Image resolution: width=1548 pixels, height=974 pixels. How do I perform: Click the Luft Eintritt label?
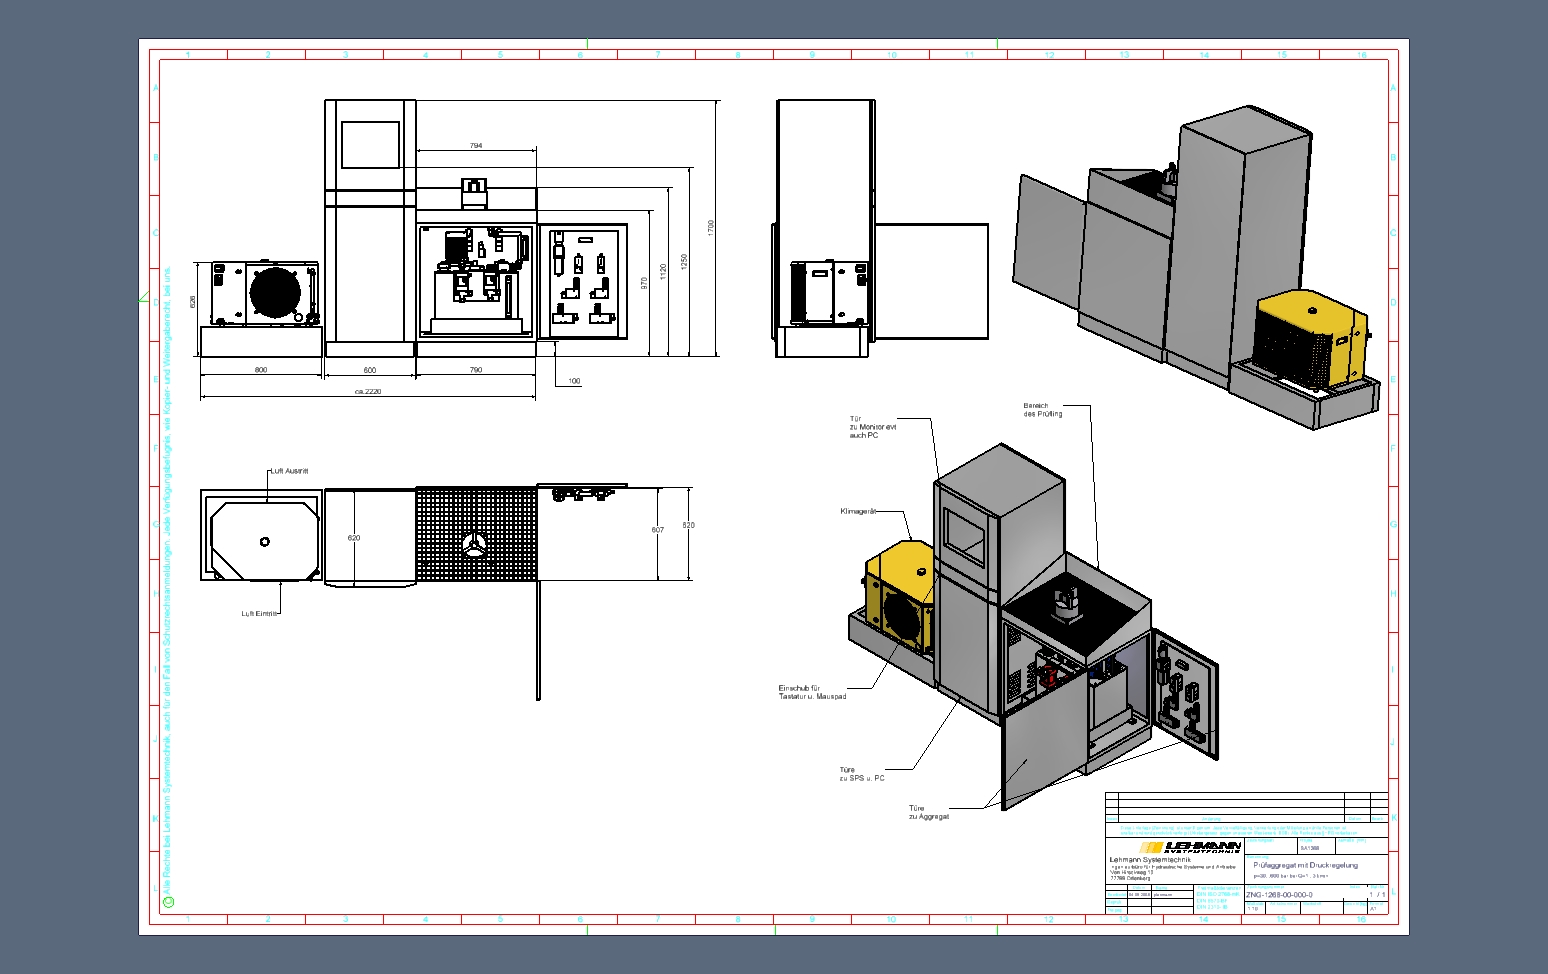click(259, 614)
